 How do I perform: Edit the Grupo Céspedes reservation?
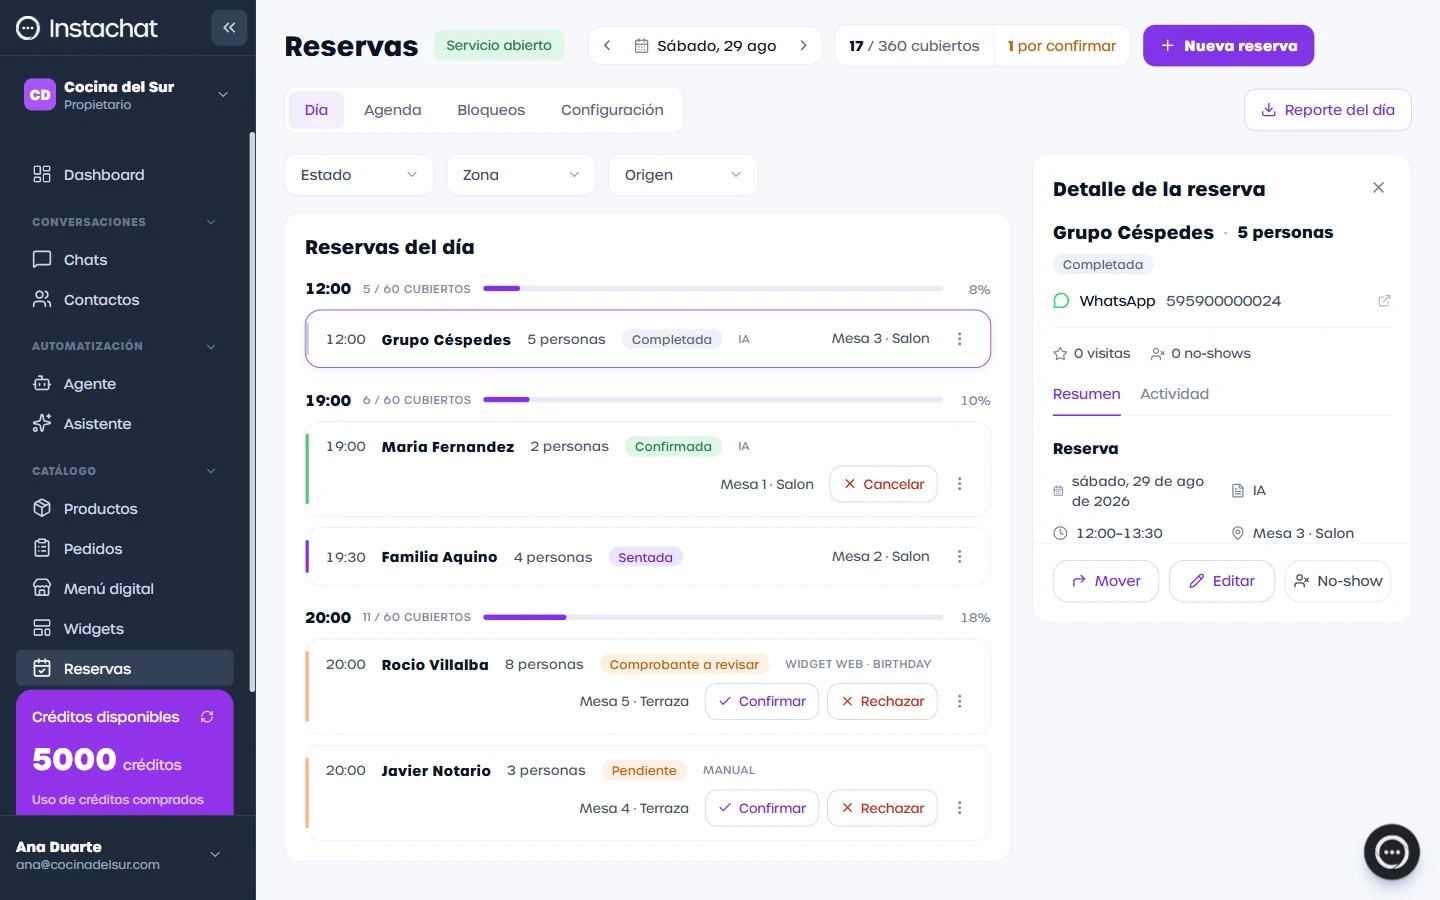click(1221, 581)
